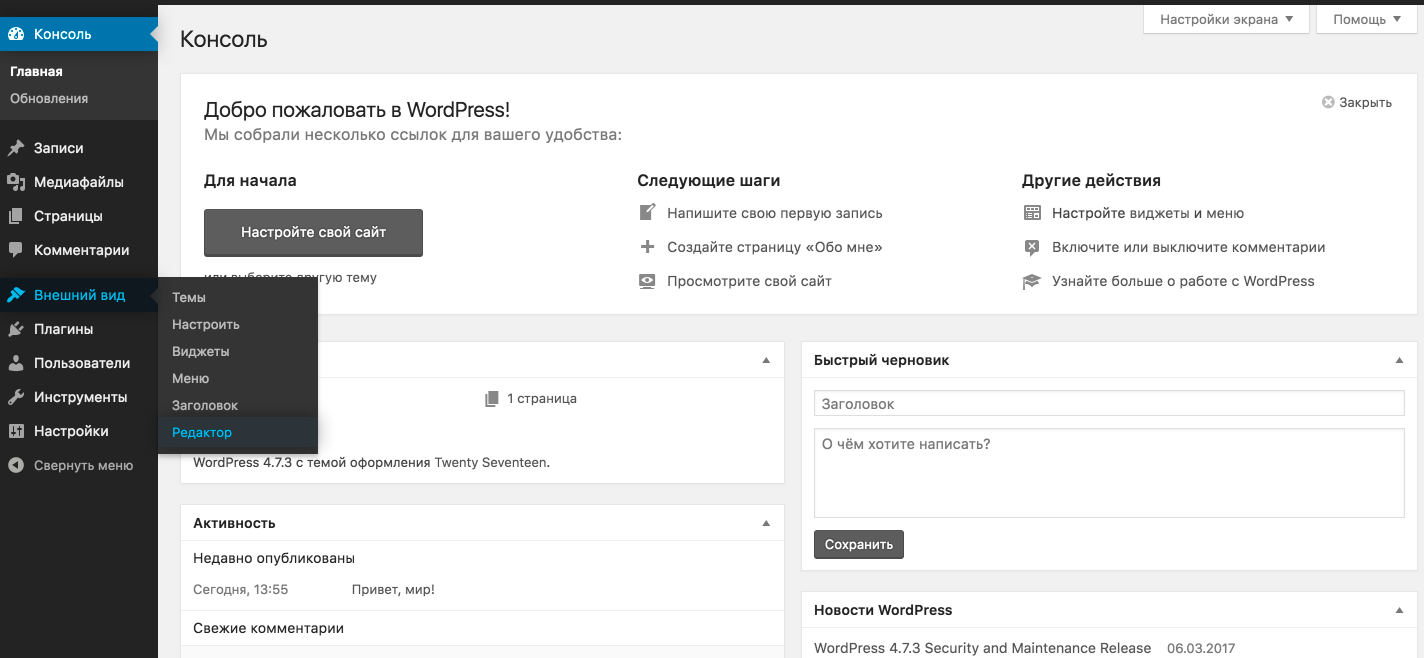Click the media icon beside Медиафайлы
This screenshot has height=658, width=1424.
16,182
